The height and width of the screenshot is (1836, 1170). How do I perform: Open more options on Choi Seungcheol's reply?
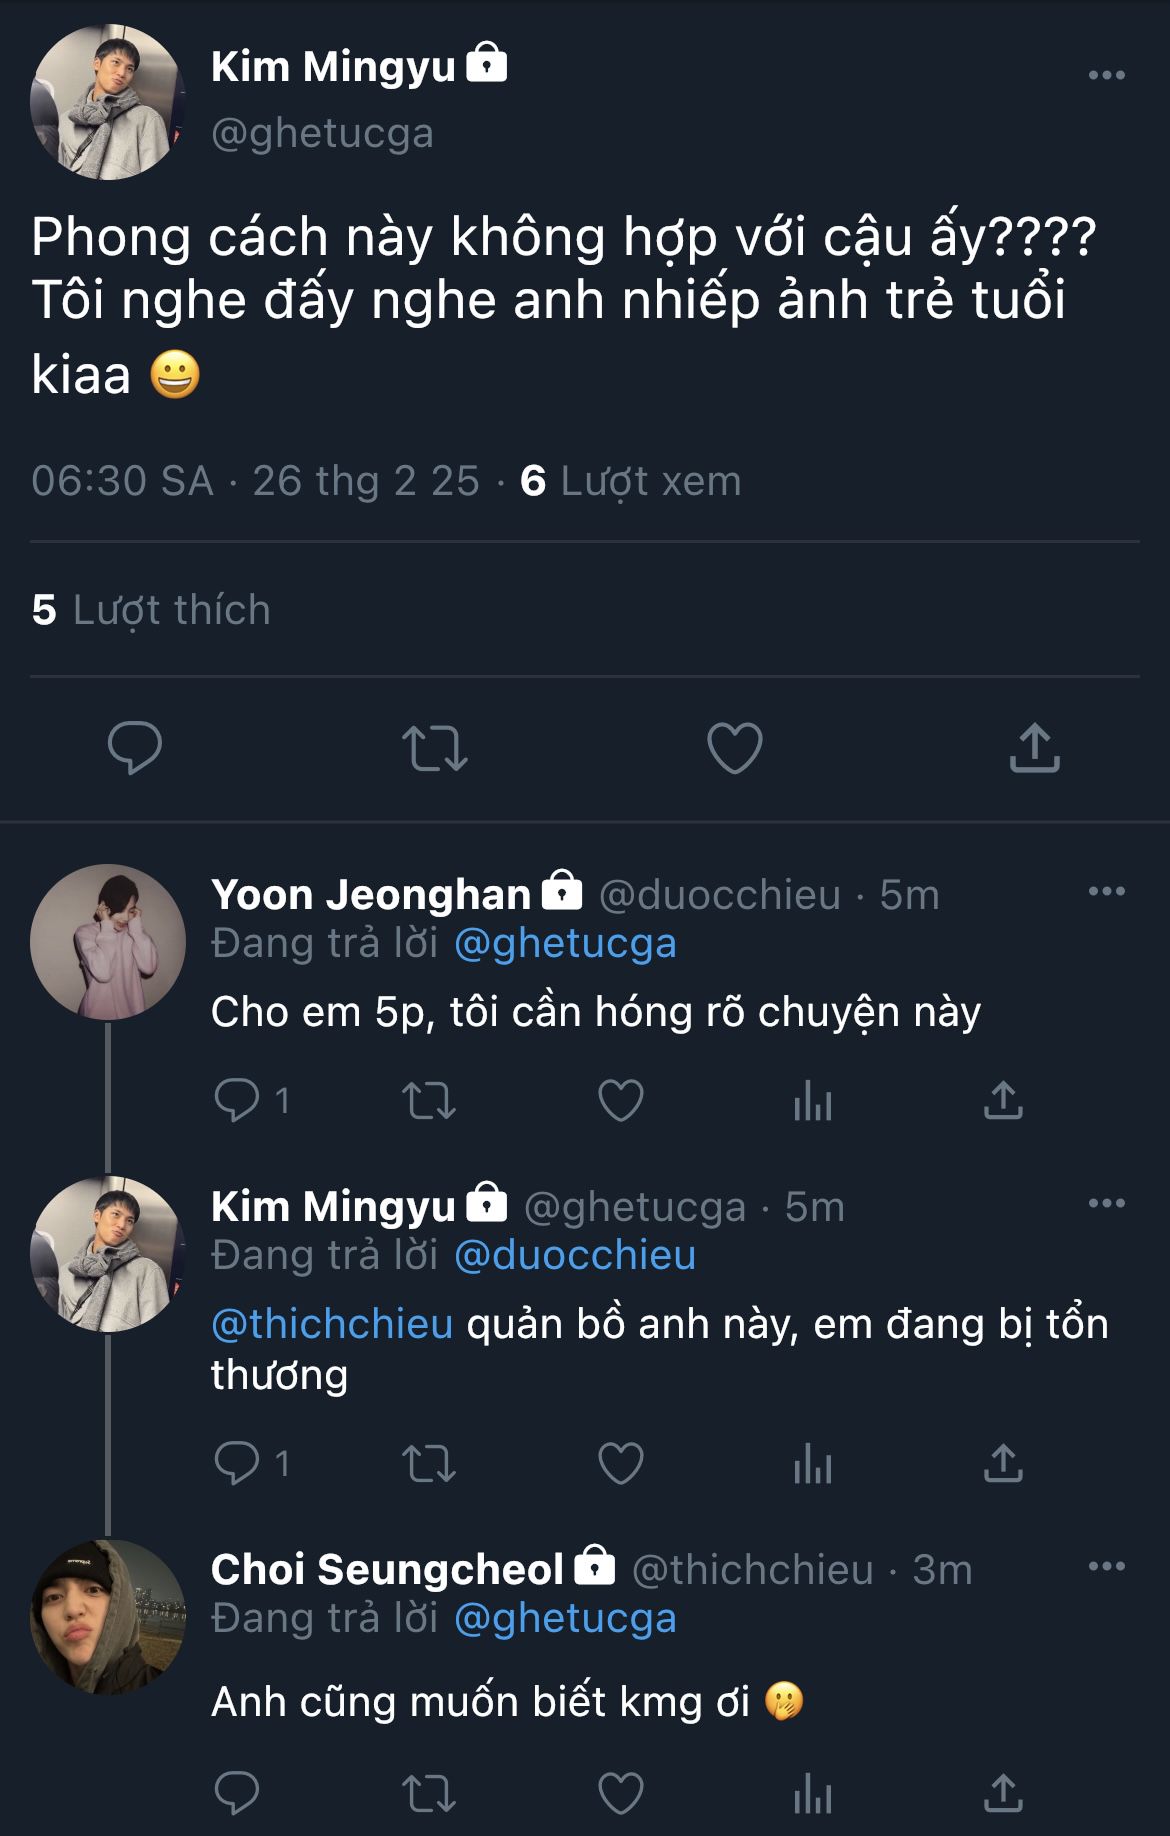1106,1566
